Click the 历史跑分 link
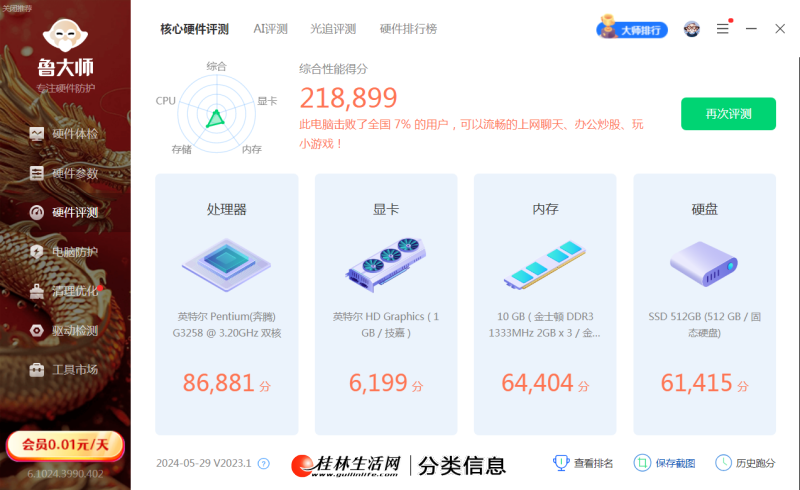This screenshot has height=490, width=800. (756, 463)
